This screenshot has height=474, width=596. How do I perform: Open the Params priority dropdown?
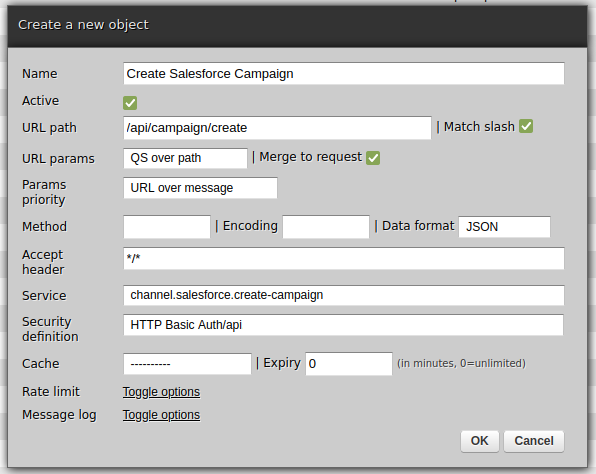pyautogui.click(x=200, y=188)
